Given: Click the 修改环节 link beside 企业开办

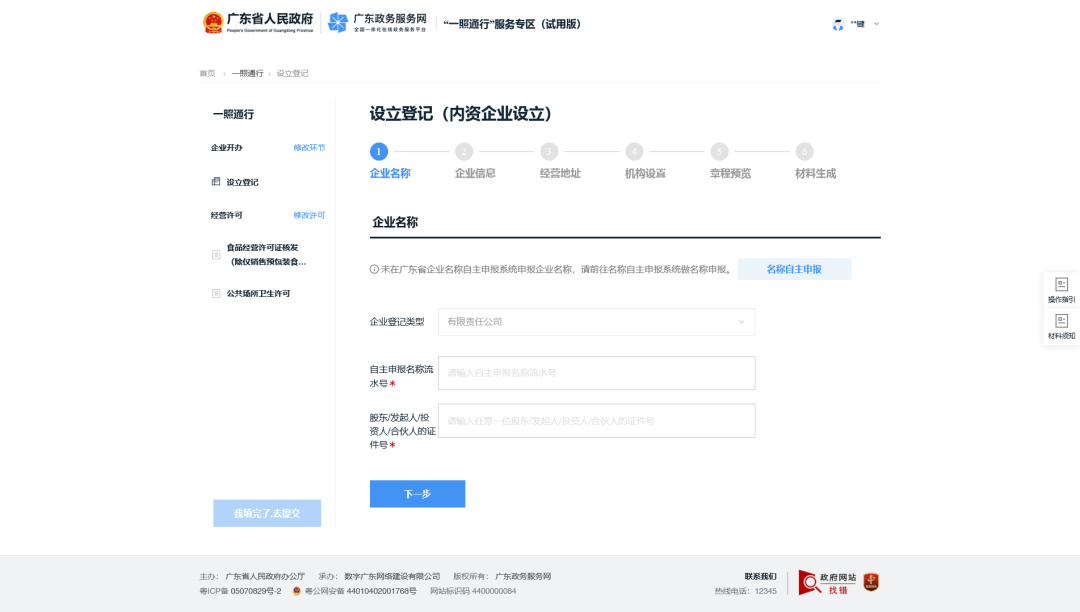Looking at the screenshot, I should [x=311, y=147].
